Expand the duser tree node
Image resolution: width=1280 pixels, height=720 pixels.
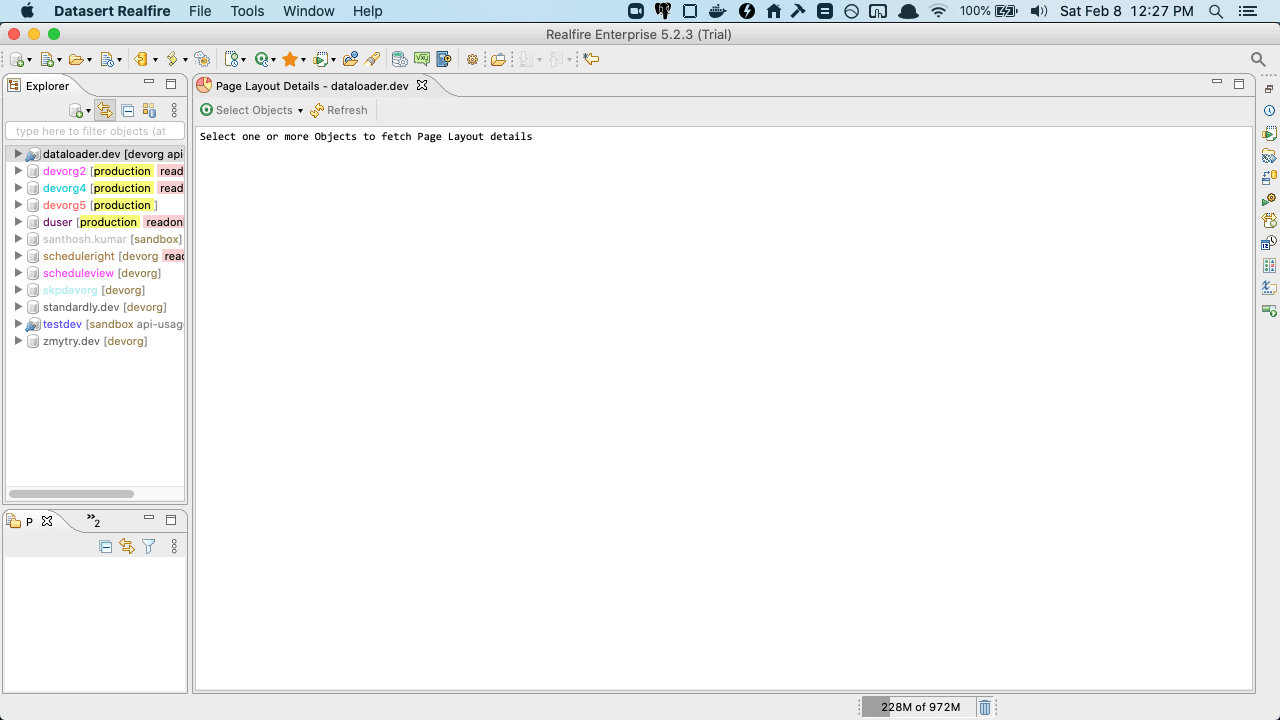point(18,222)
